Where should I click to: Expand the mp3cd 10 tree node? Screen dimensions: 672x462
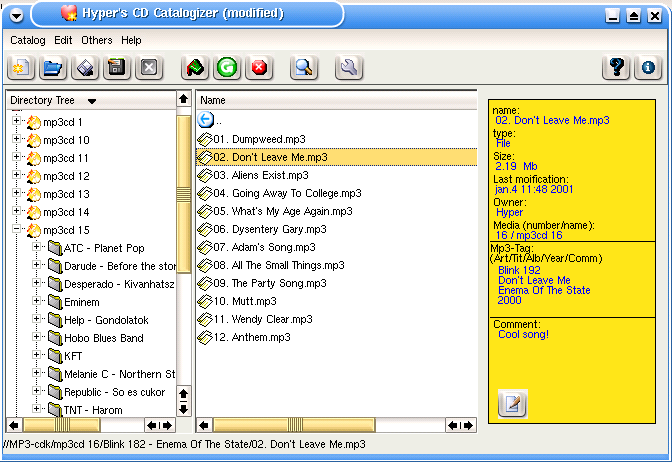click(x=16, y=139)
